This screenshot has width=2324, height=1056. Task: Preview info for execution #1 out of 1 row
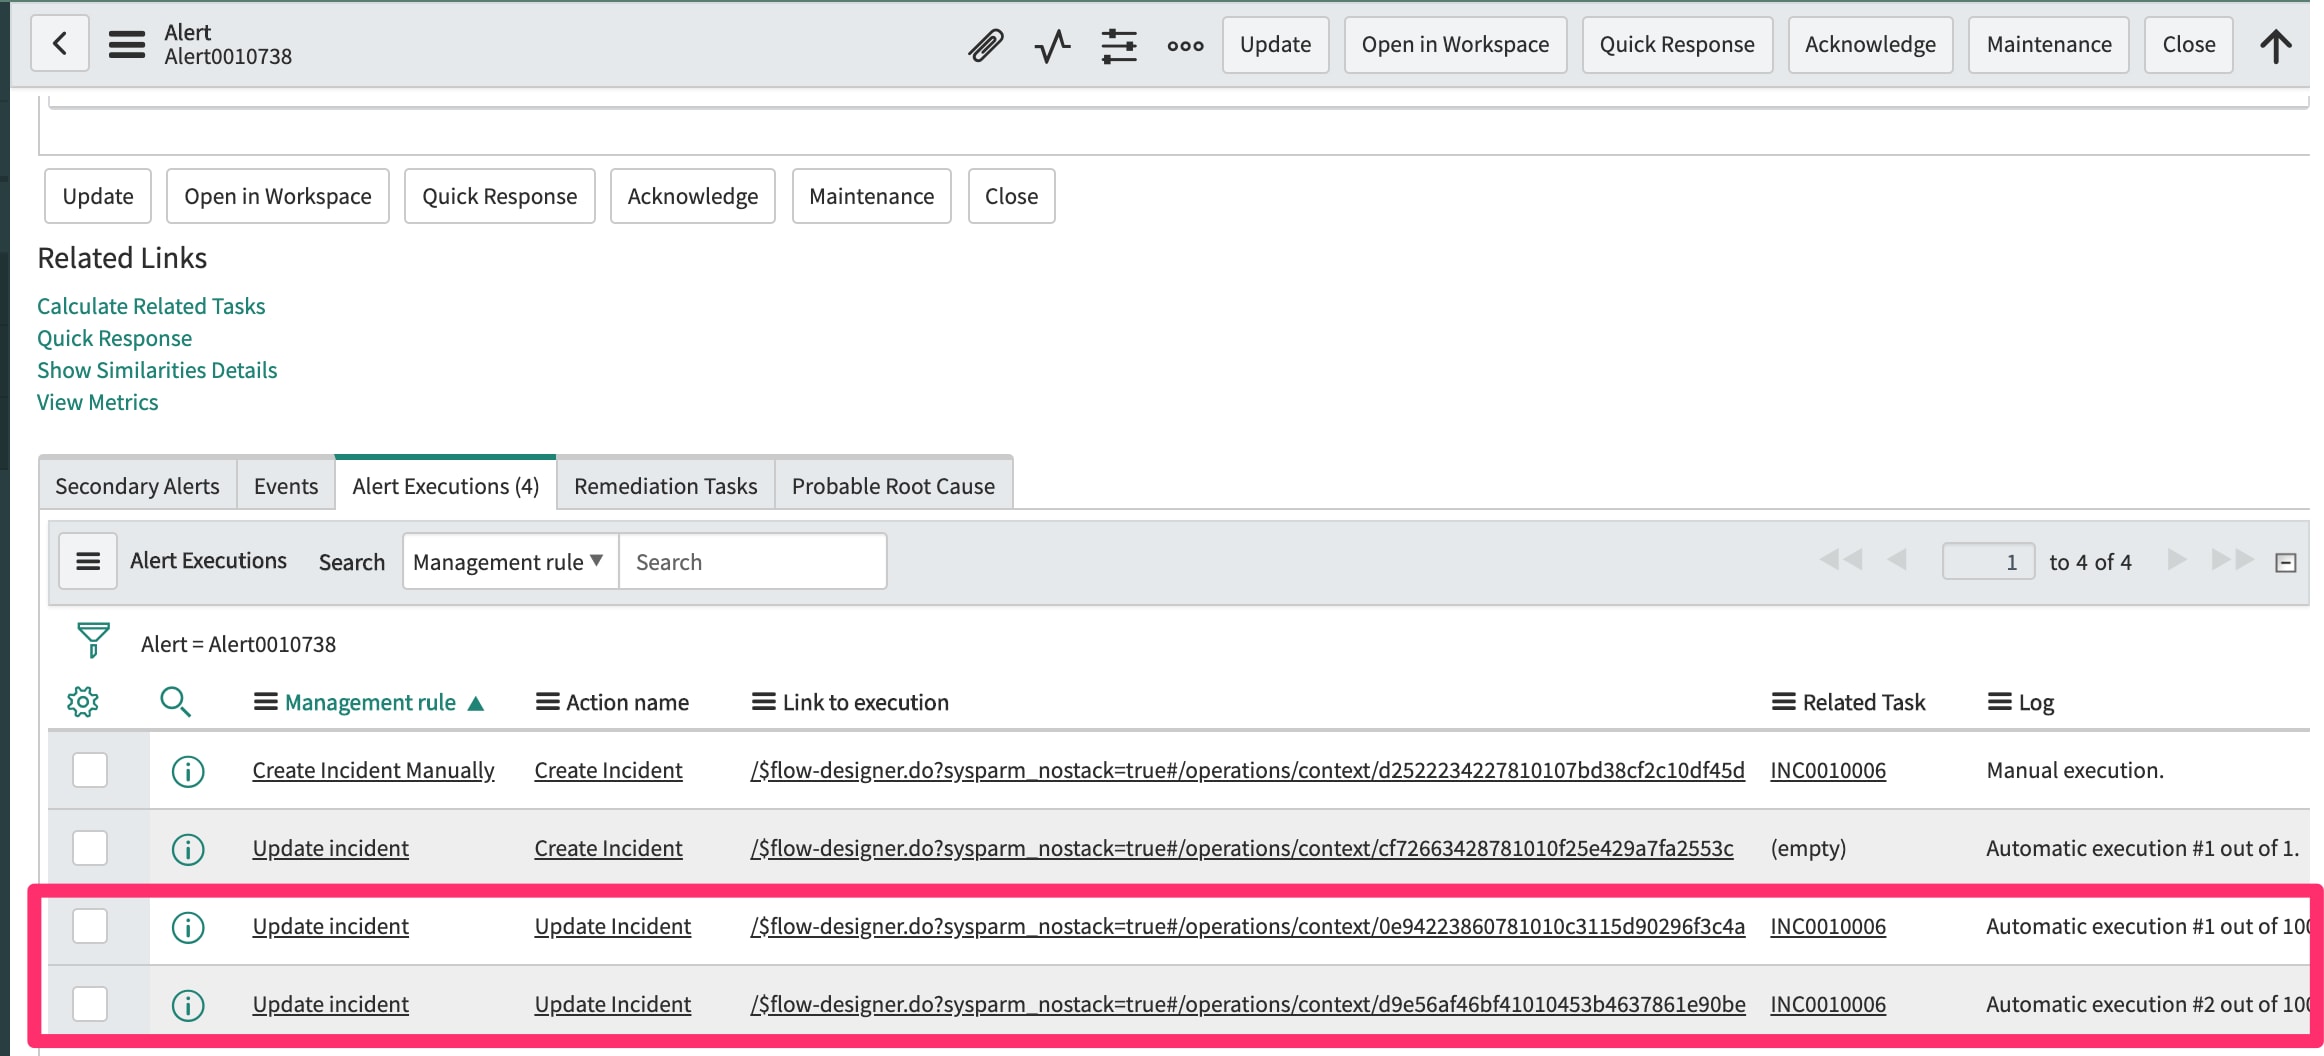[x=188, y=849]
